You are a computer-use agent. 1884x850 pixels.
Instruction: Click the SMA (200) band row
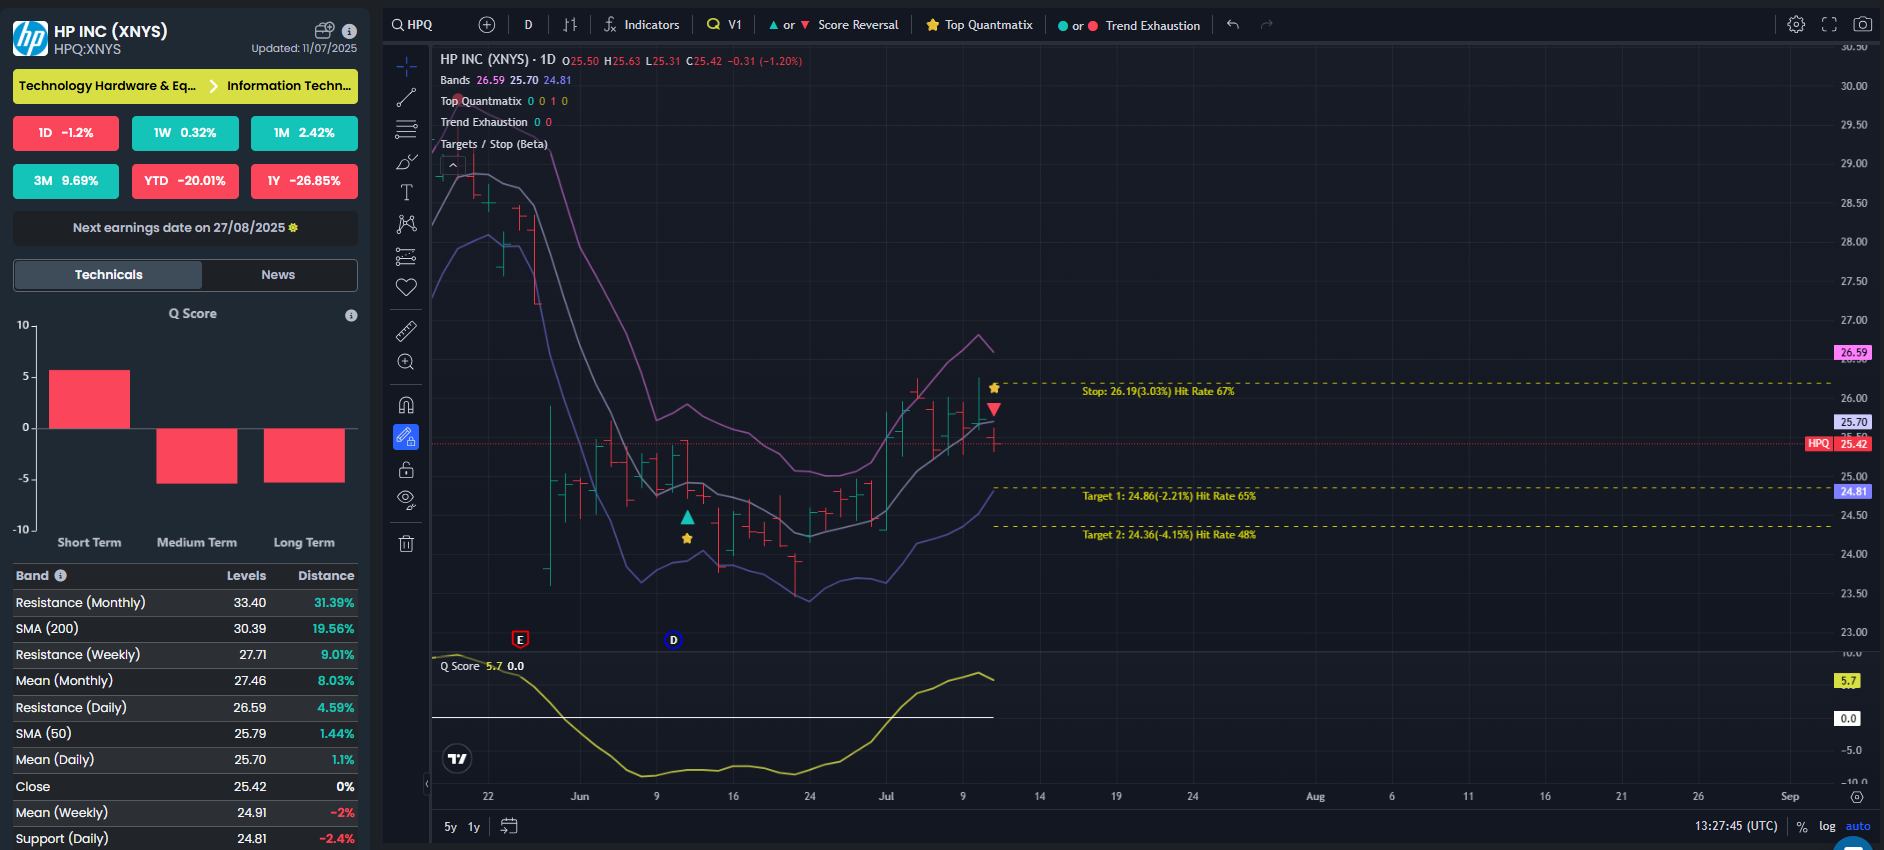pyautogui.click(x=185, y=629)
